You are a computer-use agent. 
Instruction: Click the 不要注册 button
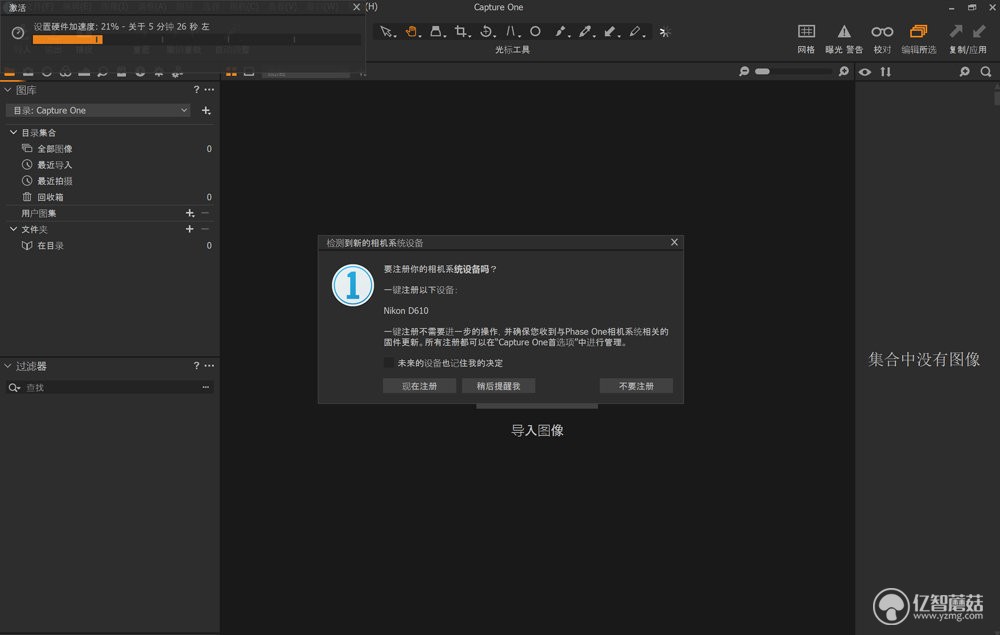[636, 386]
